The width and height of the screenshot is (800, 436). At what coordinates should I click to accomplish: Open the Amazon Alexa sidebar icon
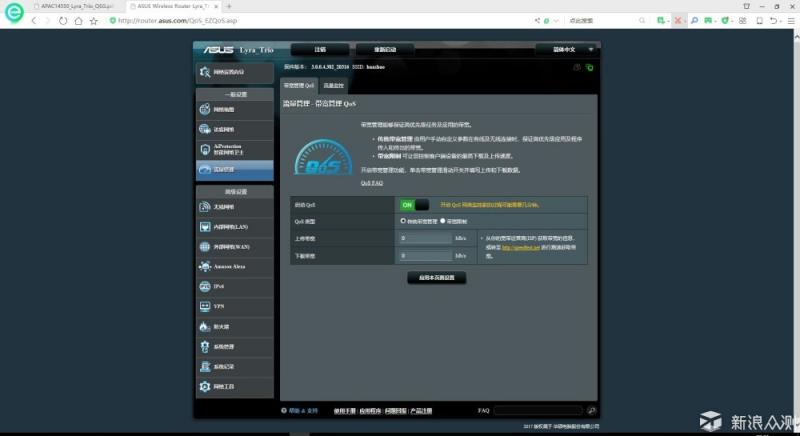pyautogui.click(x=205, y=266)
